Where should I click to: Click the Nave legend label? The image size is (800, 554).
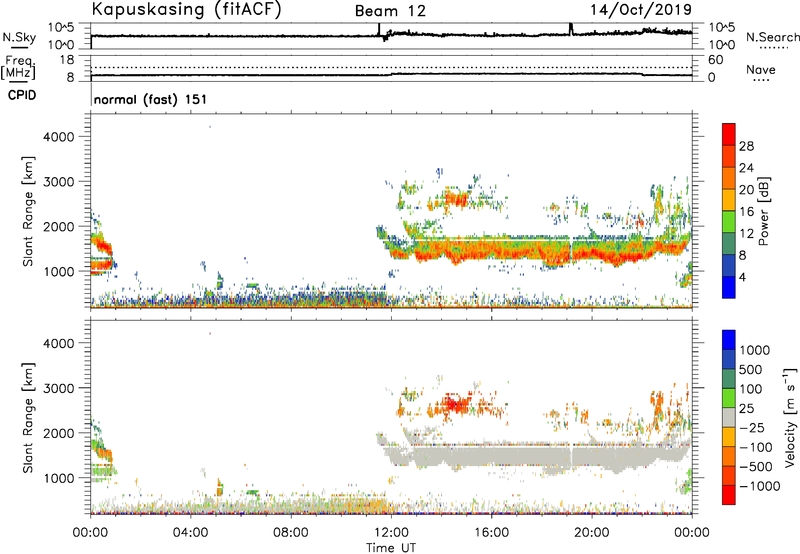click(761, 69)
